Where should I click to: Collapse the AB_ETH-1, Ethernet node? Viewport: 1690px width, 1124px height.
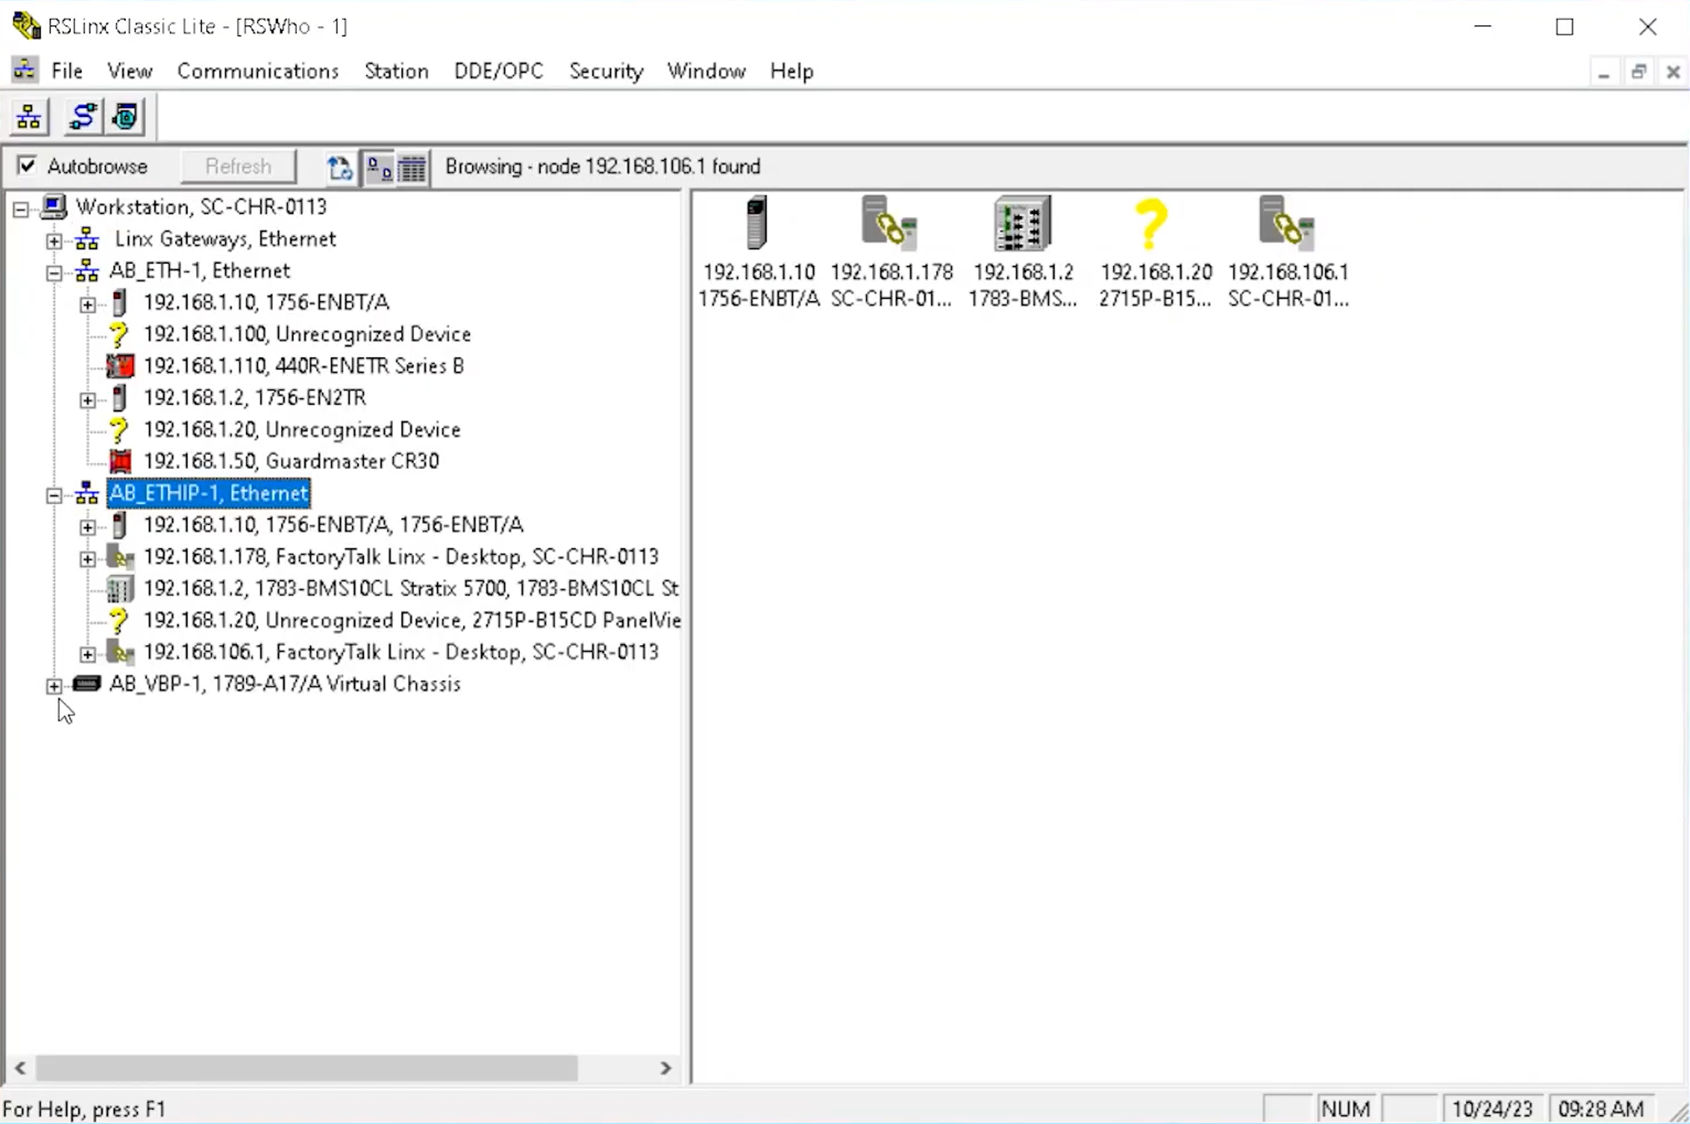click(54, 273)
